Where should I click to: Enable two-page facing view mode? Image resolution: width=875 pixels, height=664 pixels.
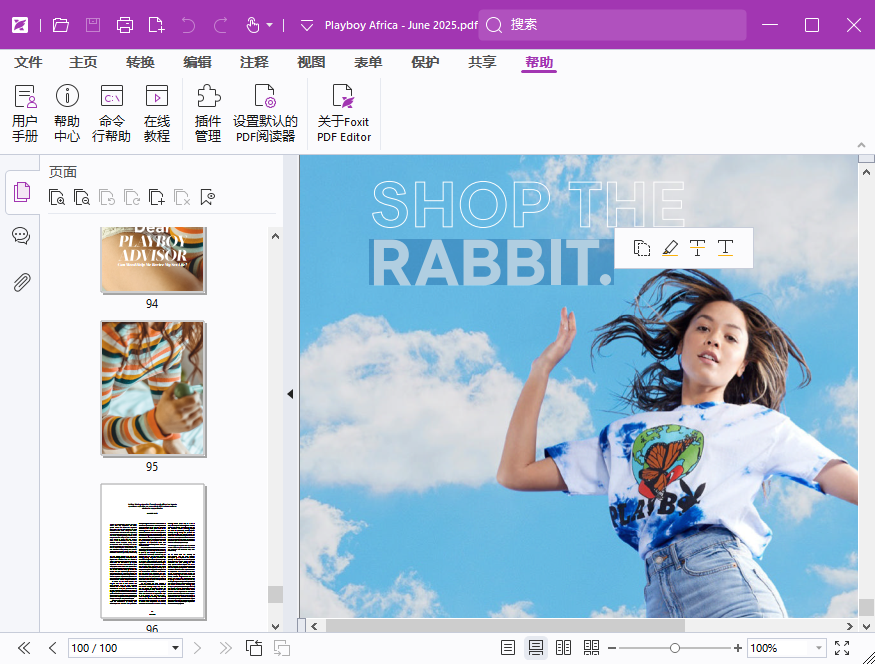click(x=563, y=648)
